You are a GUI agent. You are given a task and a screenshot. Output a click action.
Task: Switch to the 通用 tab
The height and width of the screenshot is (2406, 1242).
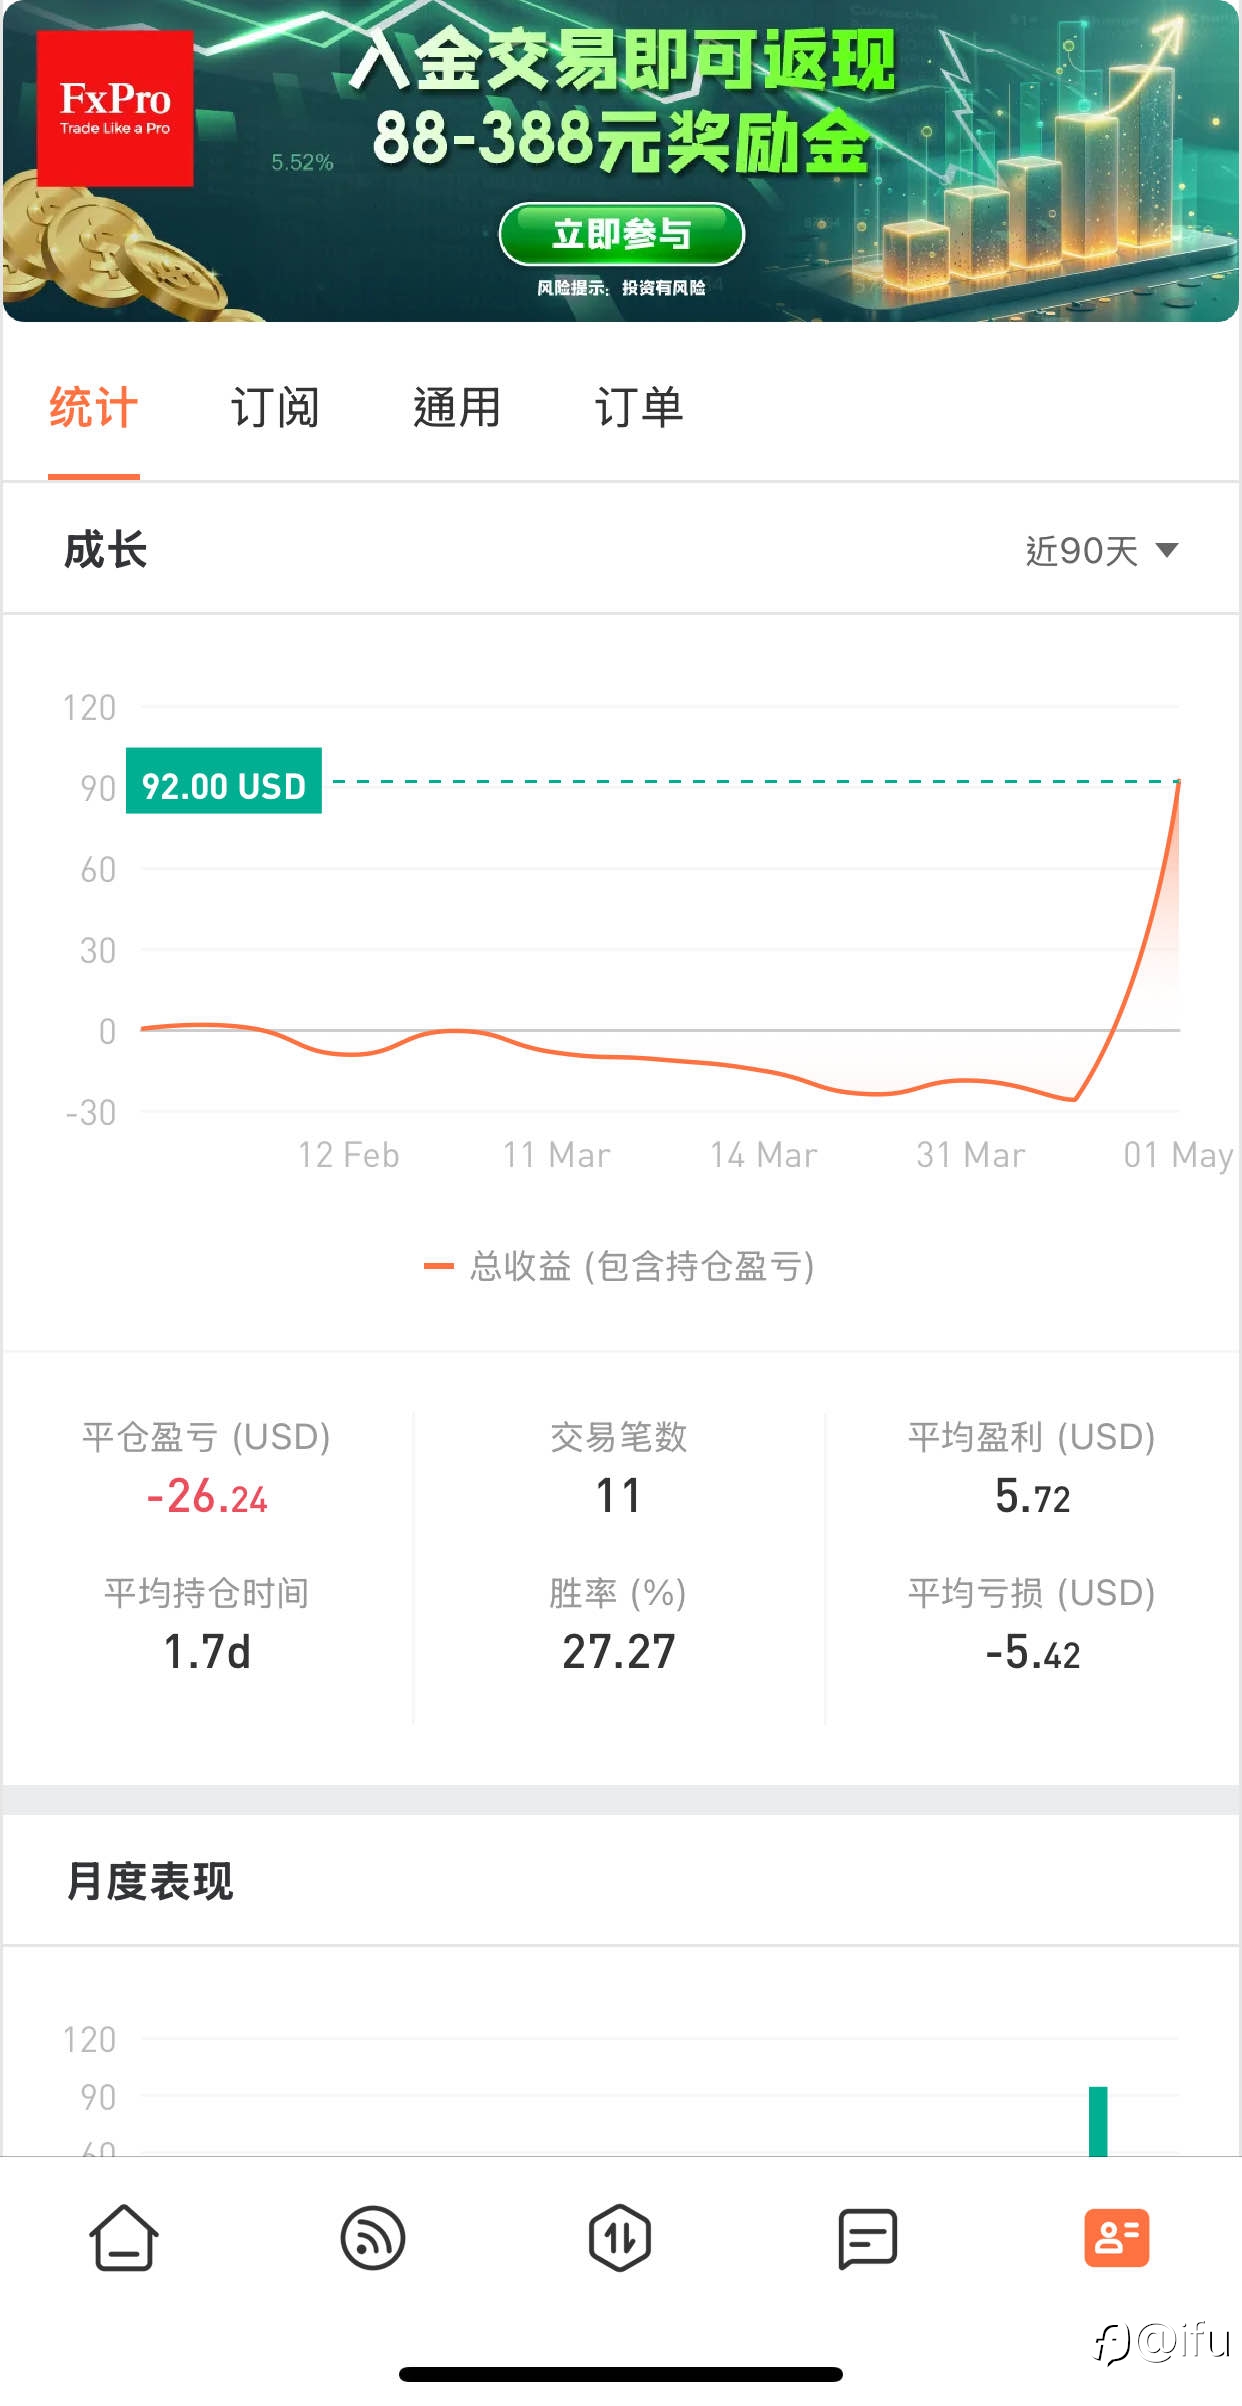coord(457,408)
